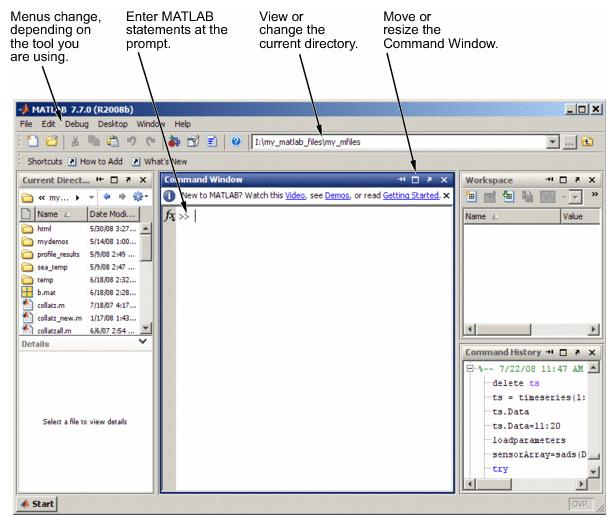This screenshot has height=518, width=609.
Task: Select the html folder
Action: (44, 229)
